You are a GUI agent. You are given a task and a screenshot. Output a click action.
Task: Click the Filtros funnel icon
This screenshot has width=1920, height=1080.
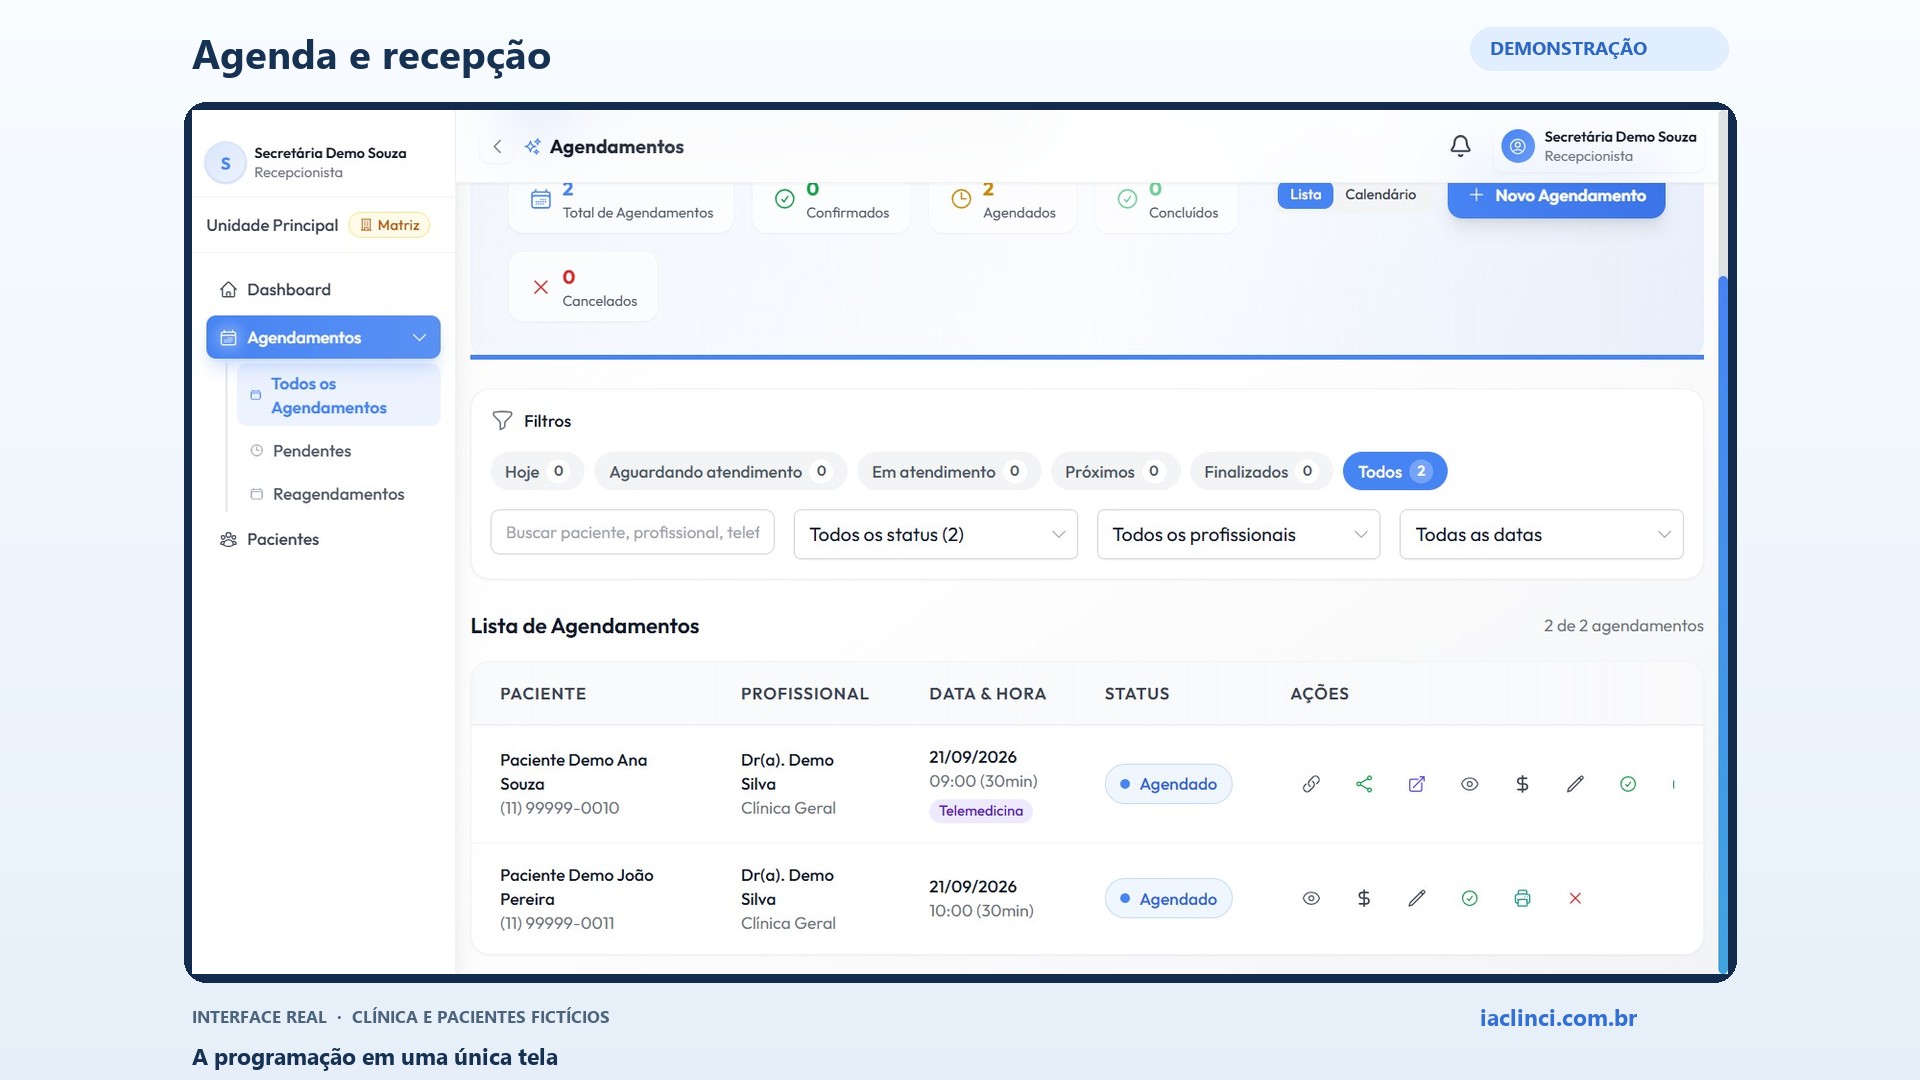[502, 421]
